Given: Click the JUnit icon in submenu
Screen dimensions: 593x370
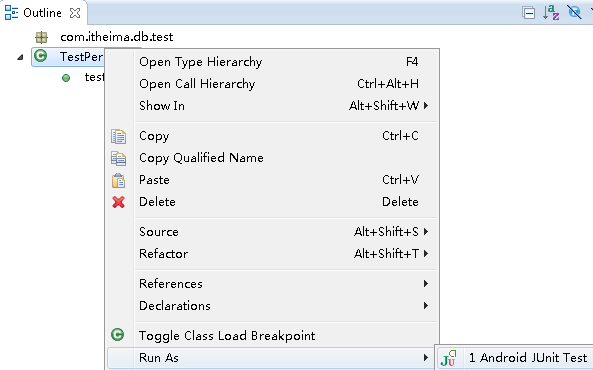Looking at the screenshot, I should 448,358.
